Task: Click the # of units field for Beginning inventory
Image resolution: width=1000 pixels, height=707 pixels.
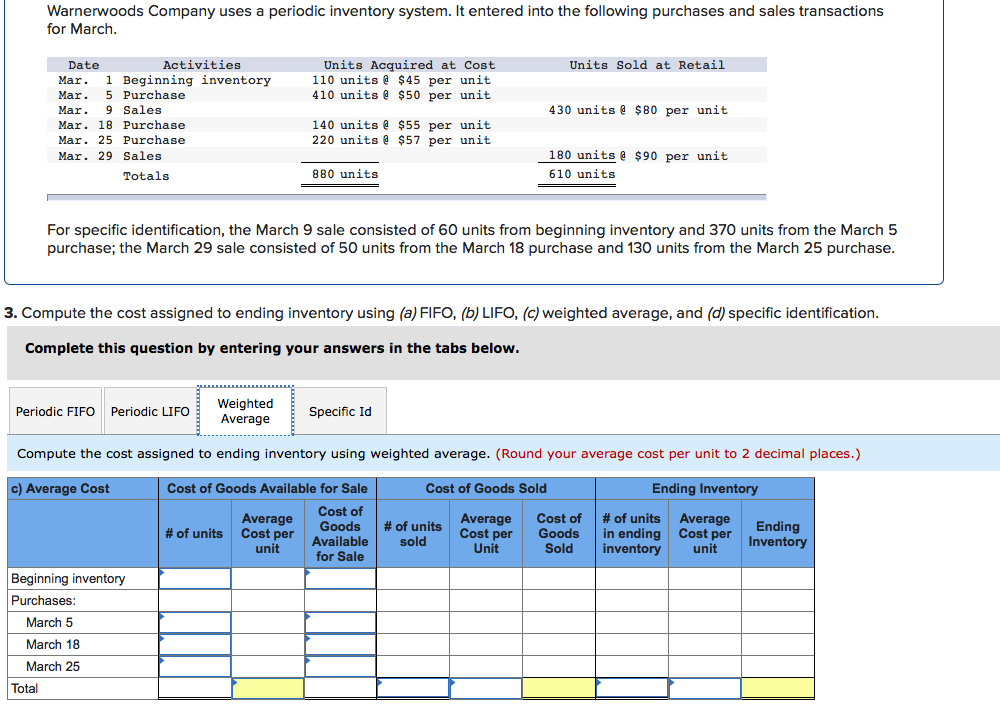Action: tap(195, 578)
